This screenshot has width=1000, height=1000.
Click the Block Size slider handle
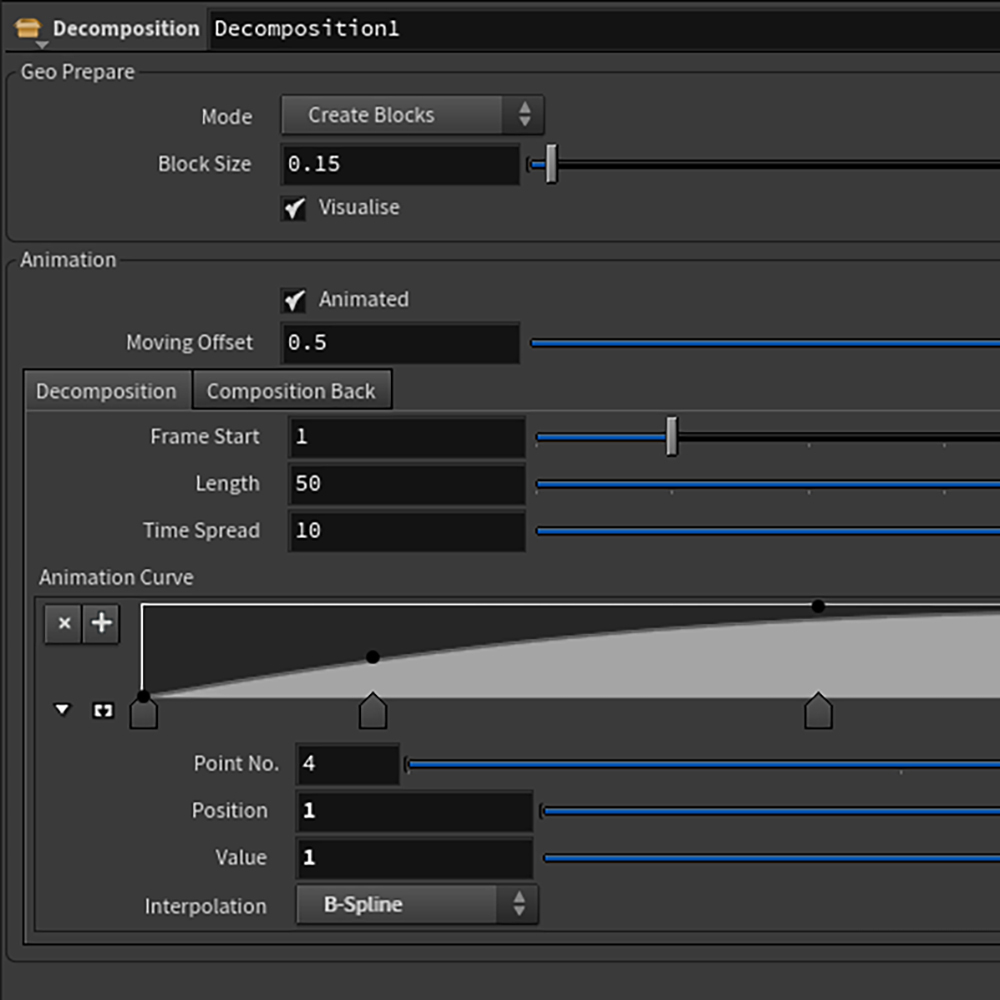pos(551,164)
